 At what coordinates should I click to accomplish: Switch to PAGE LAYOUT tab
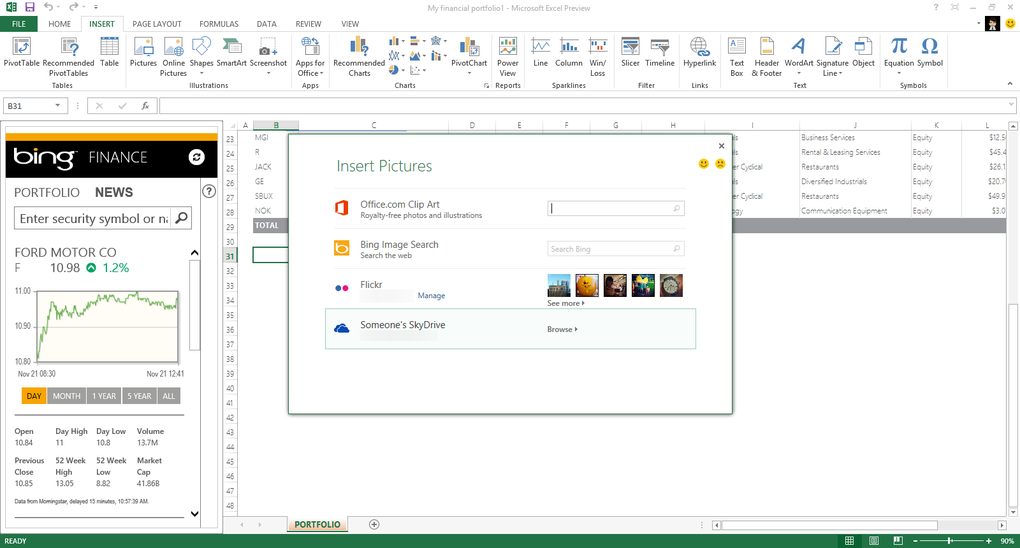click(x=157, y=24)
